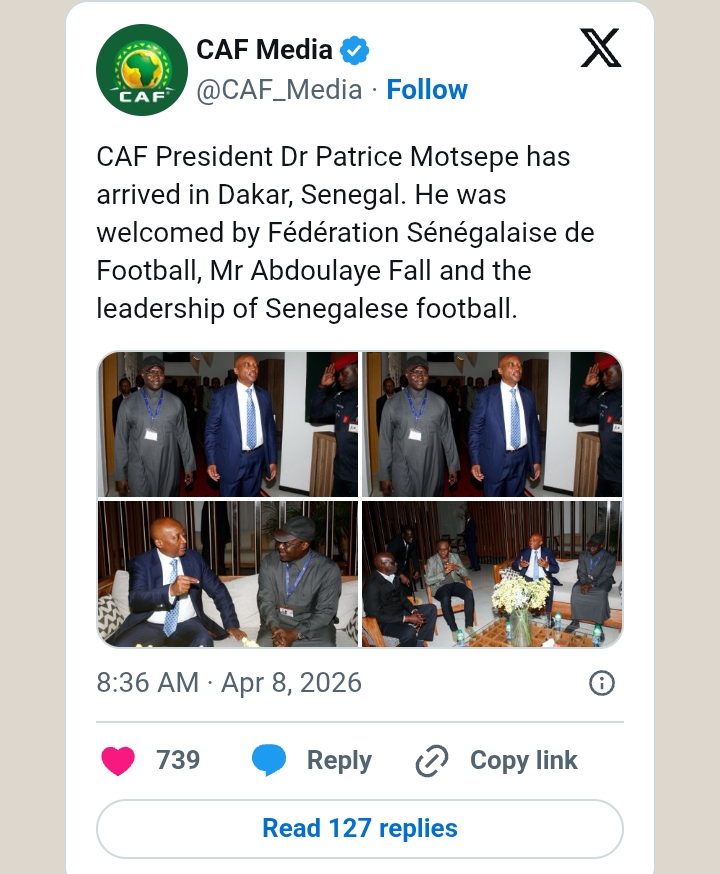This screenshot has width=720, height=874.
Task: Click the 739 likes count
Action: pos(178,761)
